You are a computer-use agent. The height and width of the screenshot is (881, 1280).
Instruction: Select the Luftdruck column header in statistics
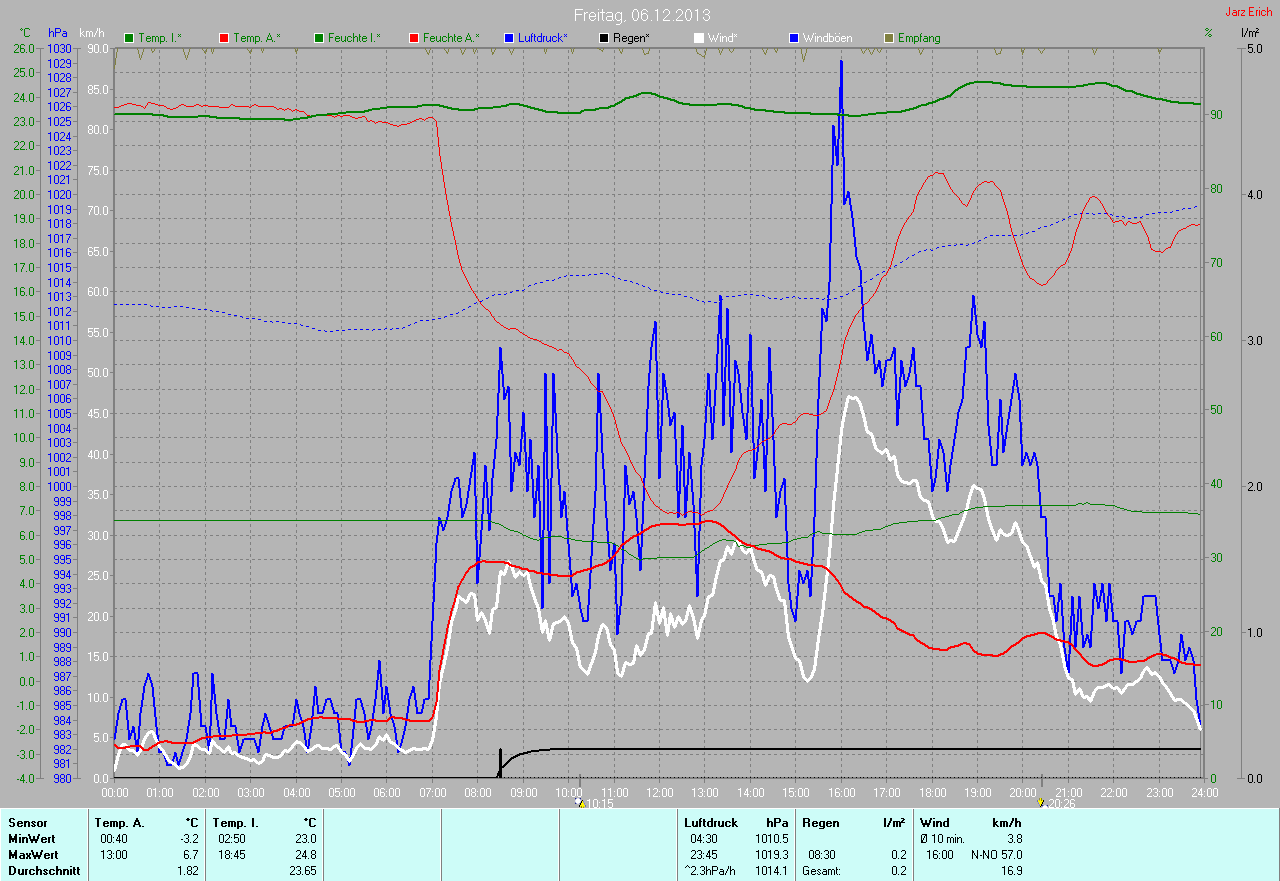[x=705, y=823]
